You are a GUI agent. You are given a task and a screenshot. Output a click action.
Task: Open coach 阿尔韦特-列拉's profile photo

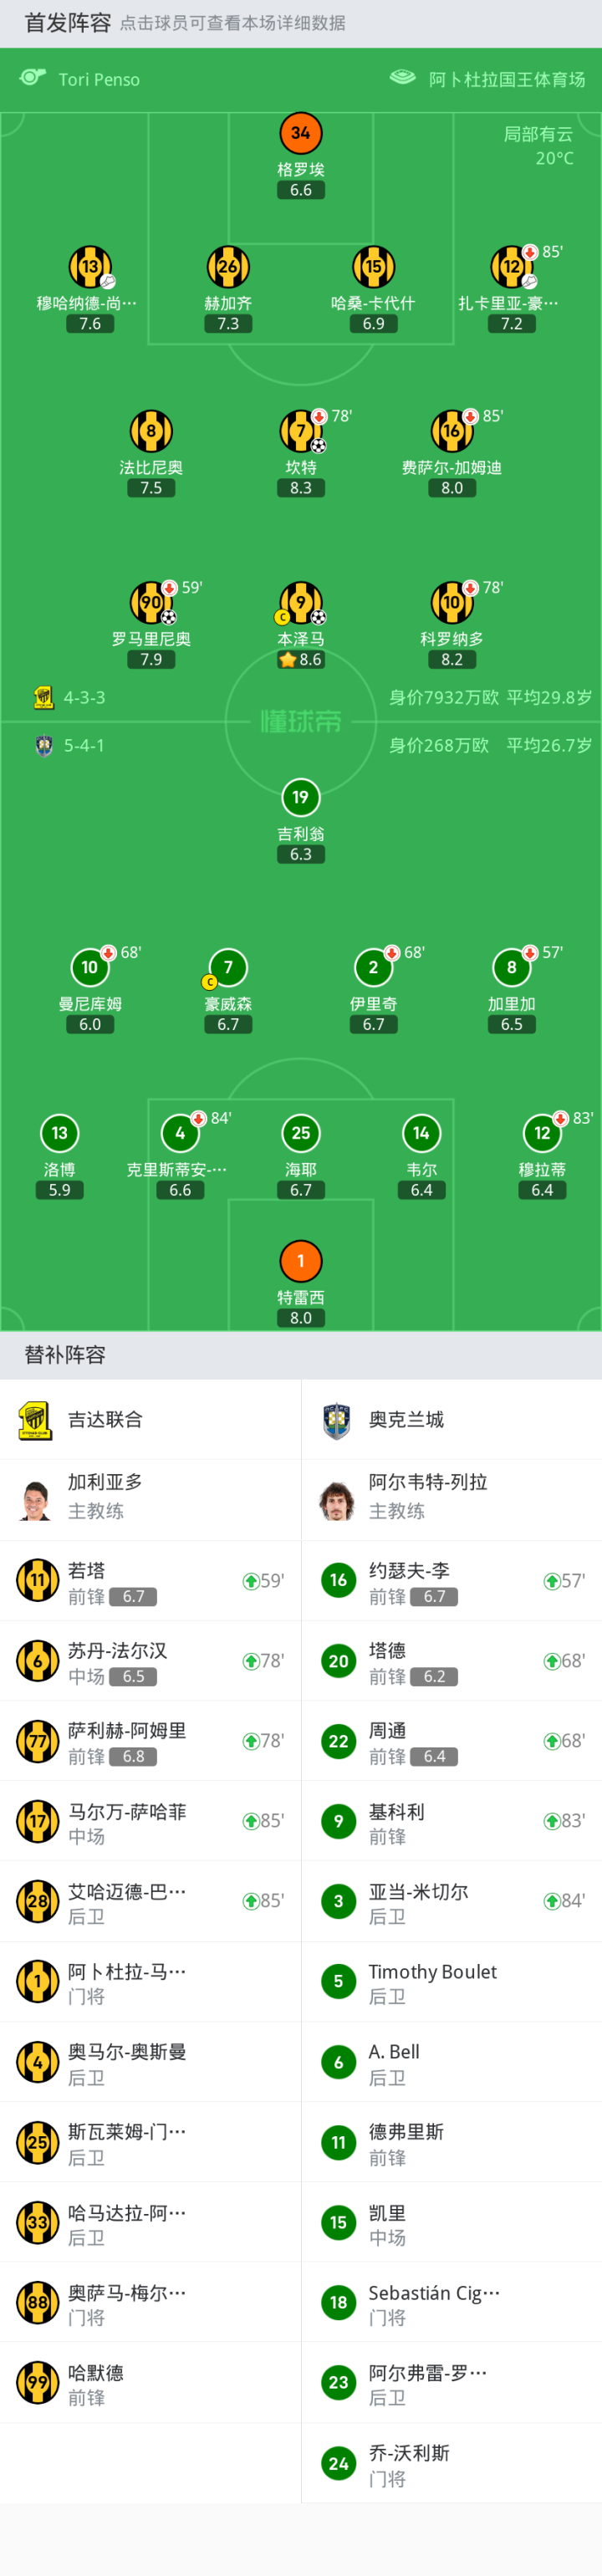point(337,1499)
